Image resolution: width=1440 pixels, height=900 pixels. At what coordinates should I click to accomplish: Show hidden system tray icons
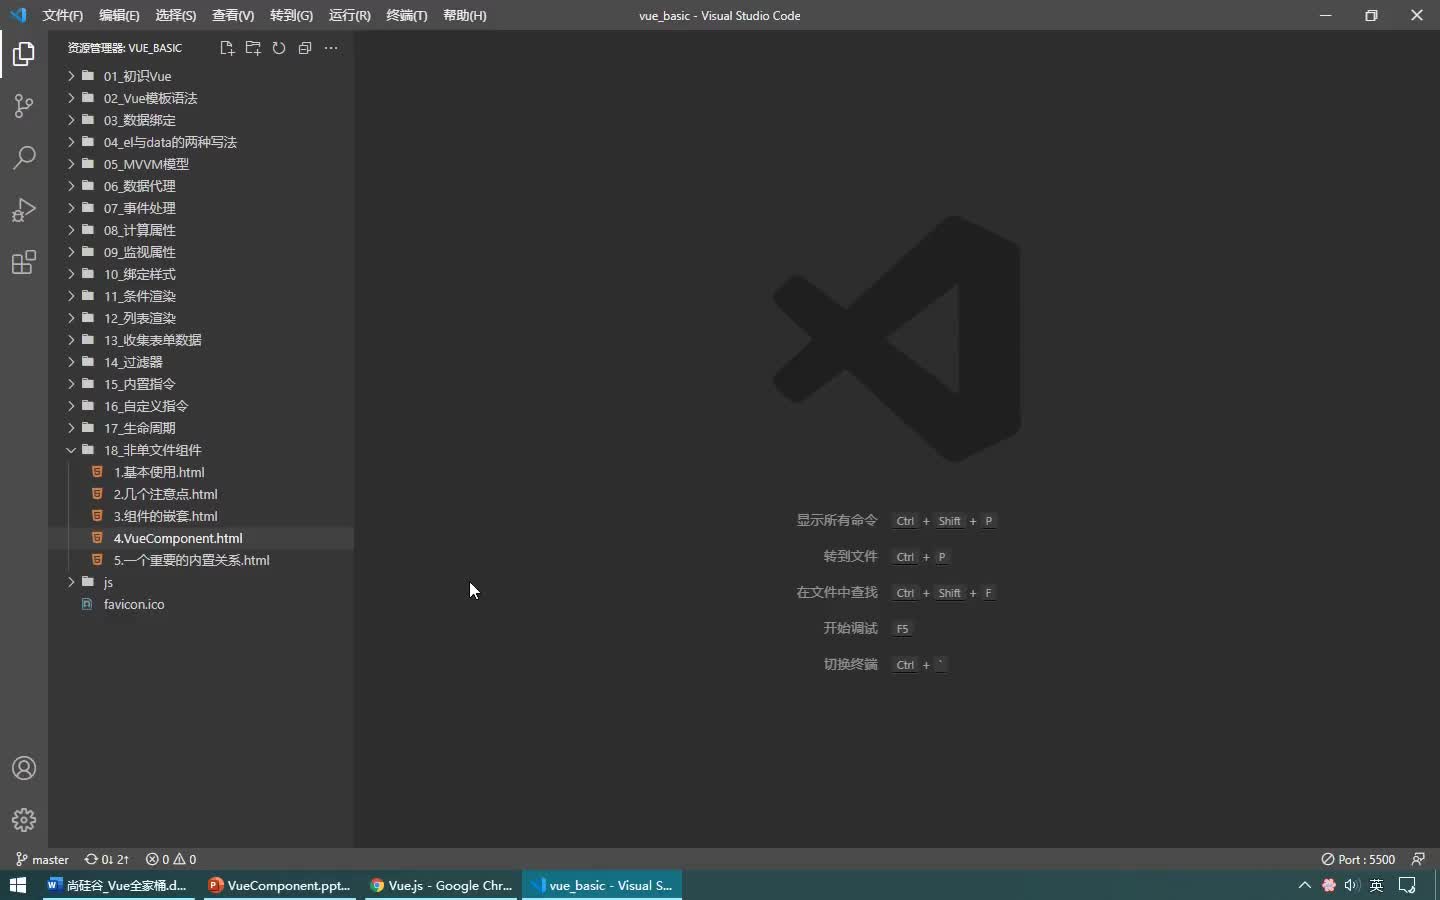coord(1304,885)
